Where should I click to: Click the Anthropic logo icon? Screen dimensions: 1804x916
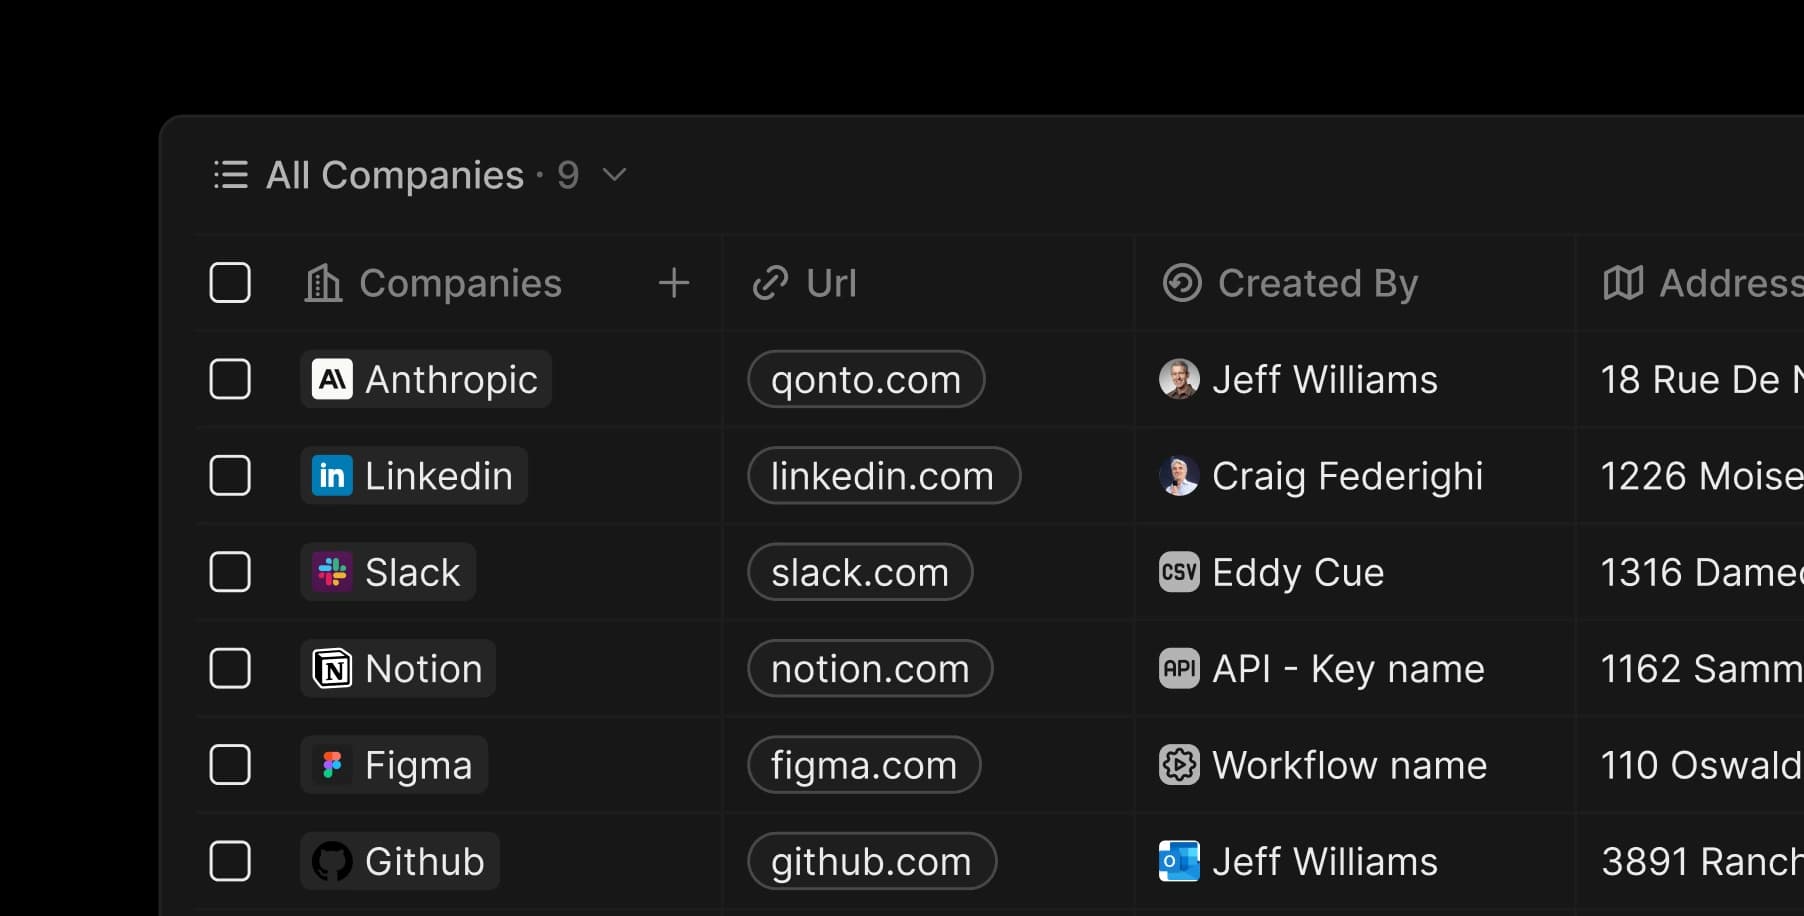[x=332, y=380]
